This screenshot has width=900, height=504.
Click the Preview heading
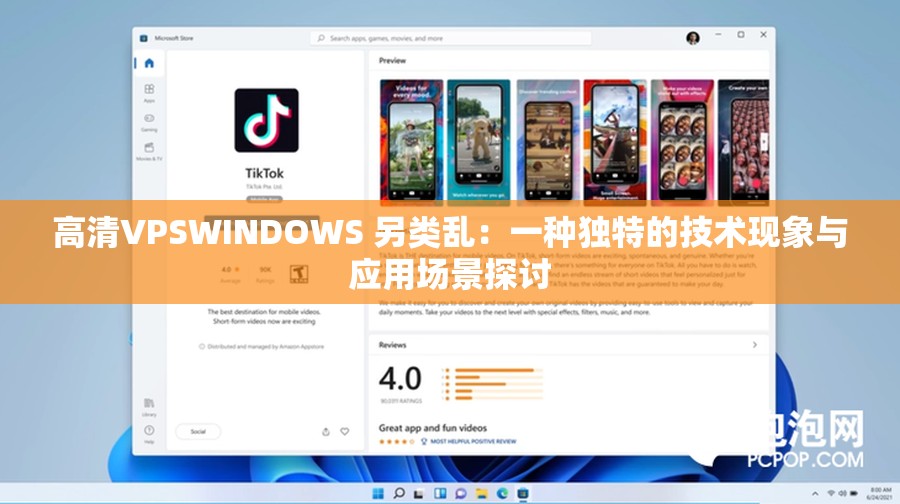pyautogui.click(x=393, y=60)
